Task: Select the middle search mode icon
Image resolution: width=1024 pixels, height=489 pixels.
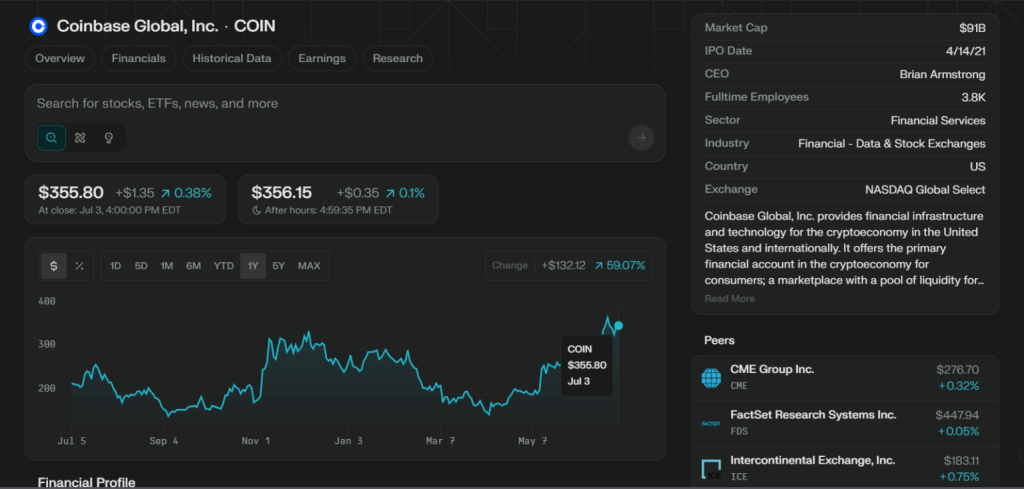Action: 80,137
